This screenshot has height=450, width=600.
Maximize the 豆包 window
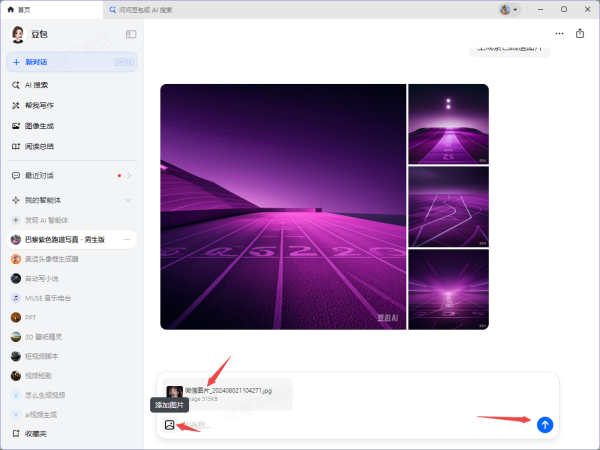coord(564,10)
